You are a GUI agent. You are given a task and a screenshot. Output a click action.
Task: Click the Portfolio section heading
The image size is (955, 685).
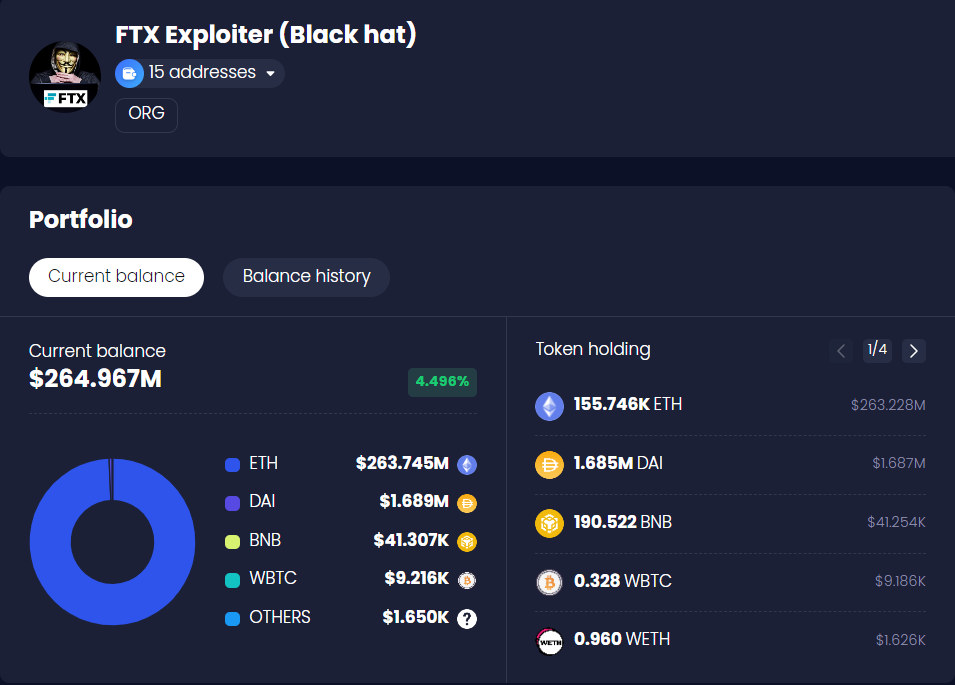click(x=81, y=220)
